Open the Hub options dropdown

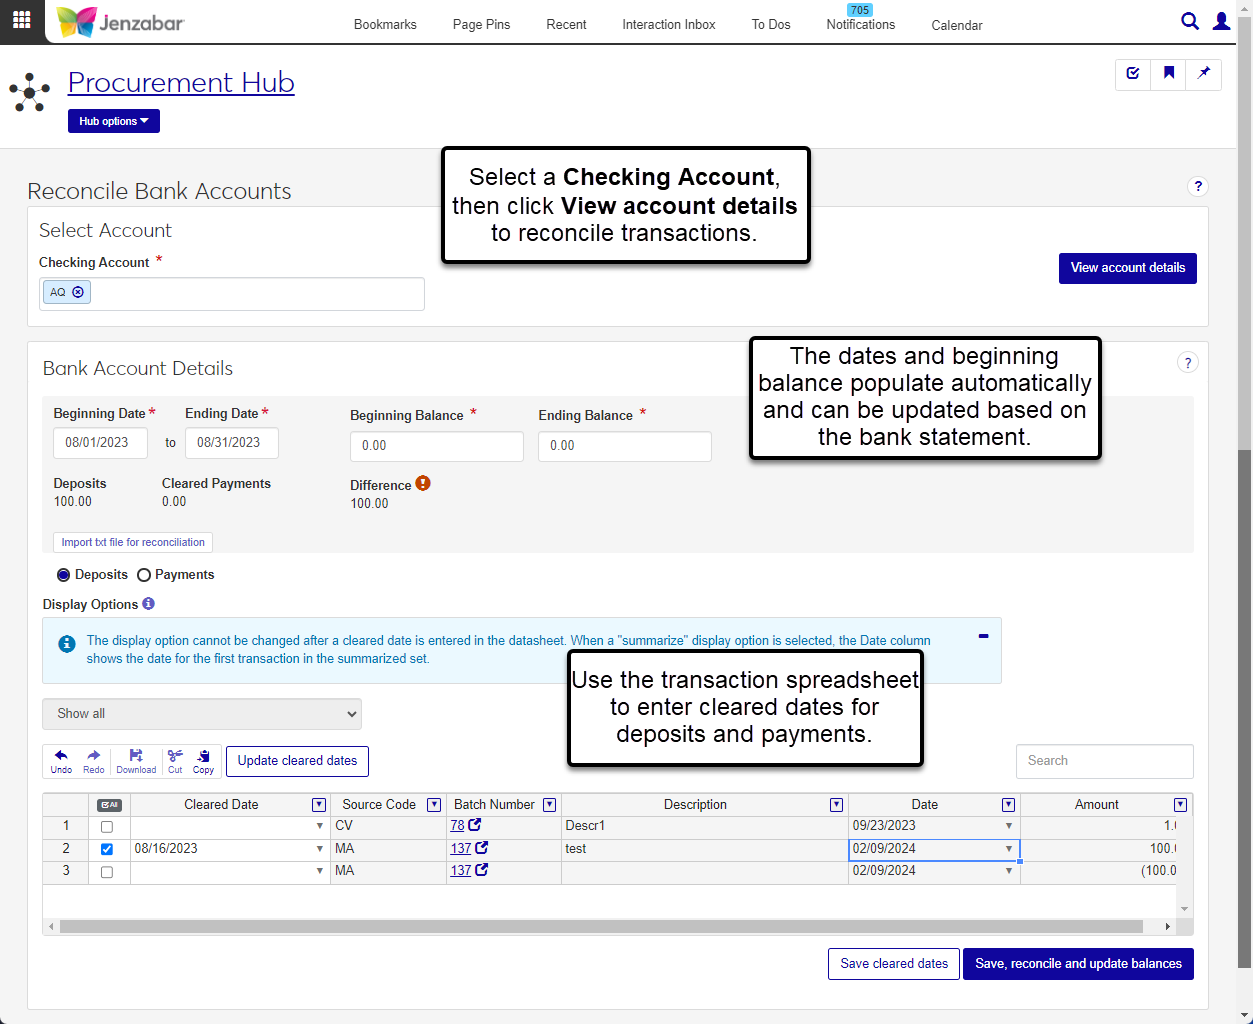114,121
